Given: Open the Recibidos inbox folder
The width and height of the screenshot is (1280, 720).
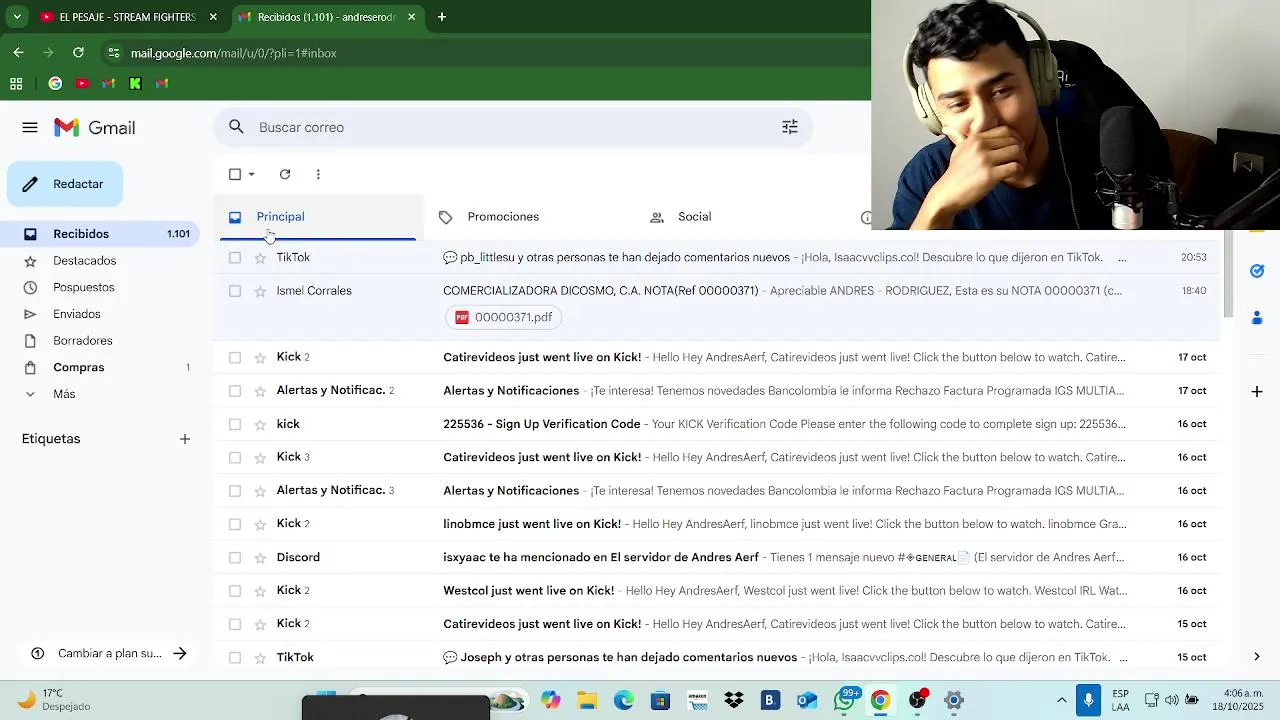Looking at the screenshot, I should tap(101, 234).
